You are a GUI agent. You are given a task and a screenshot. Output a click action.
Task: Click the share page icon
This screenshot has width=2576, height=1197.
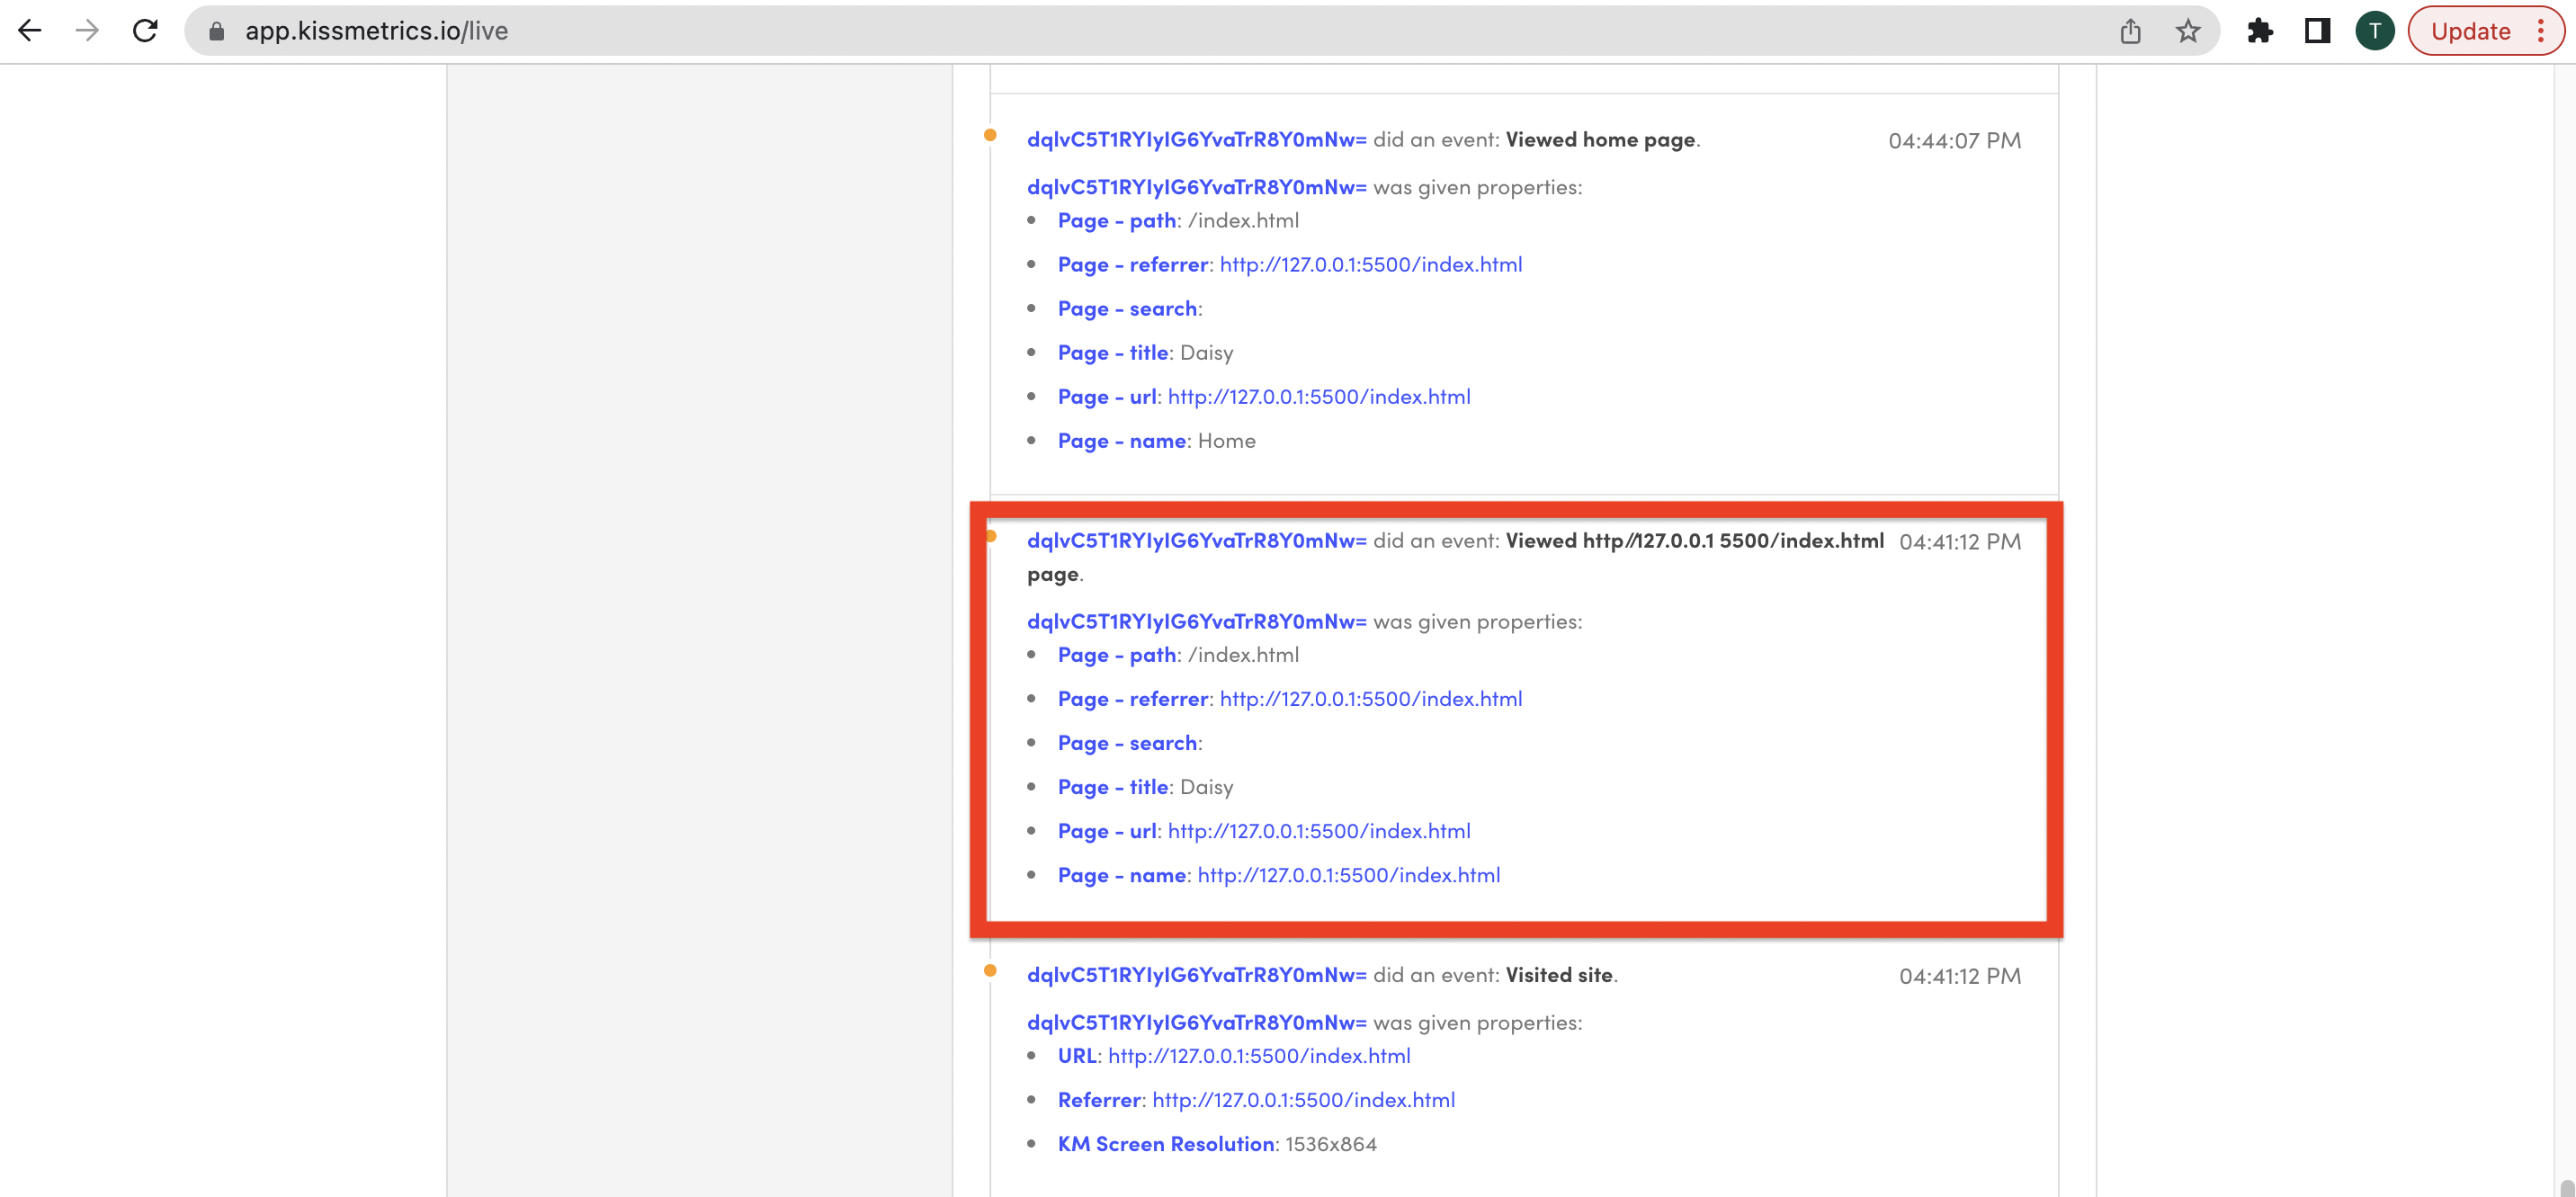(x=2130, y=31)
